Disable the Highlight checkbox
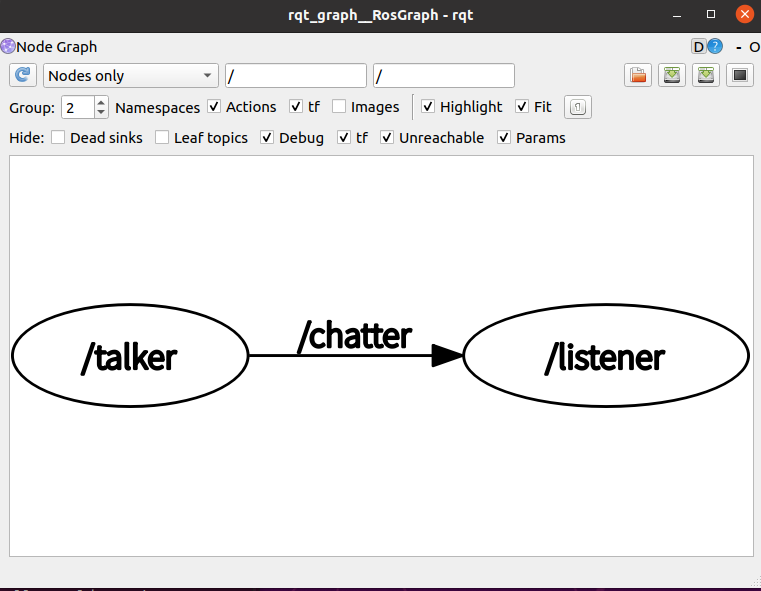The width and height of the screenshot is (761, 591). point(428,107)
